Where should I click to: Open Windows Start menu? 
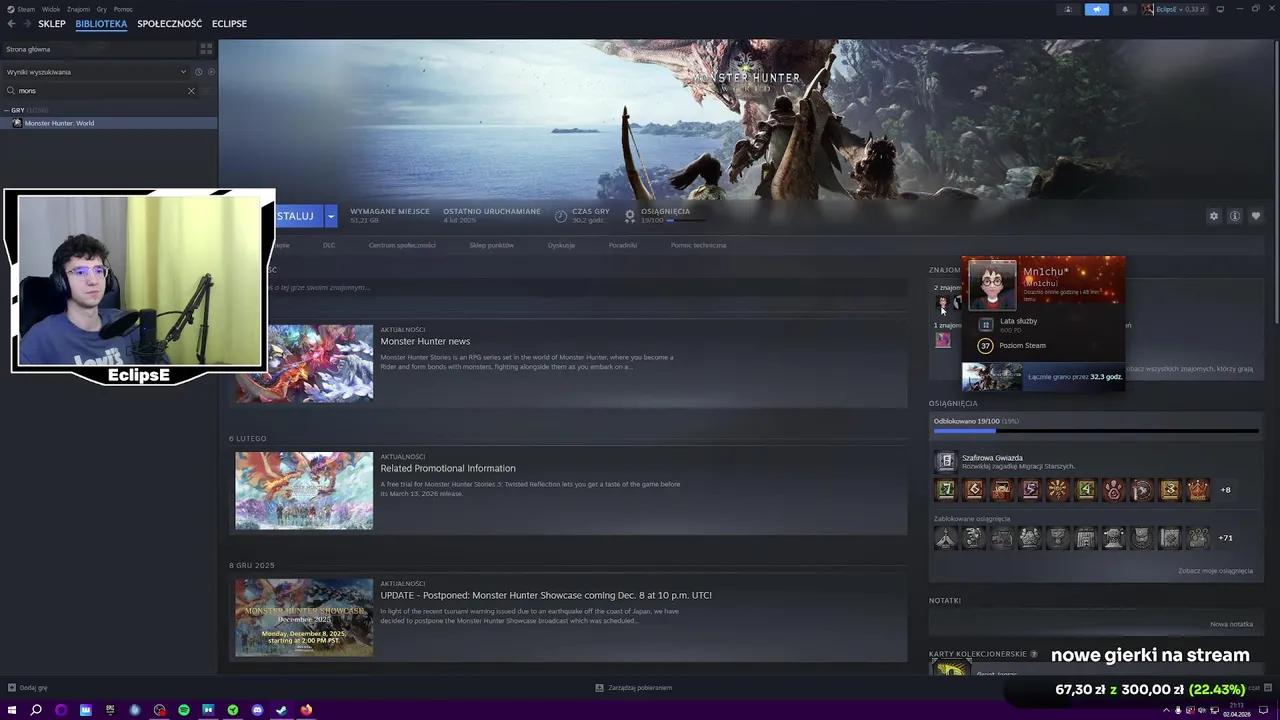click(12, 710)
